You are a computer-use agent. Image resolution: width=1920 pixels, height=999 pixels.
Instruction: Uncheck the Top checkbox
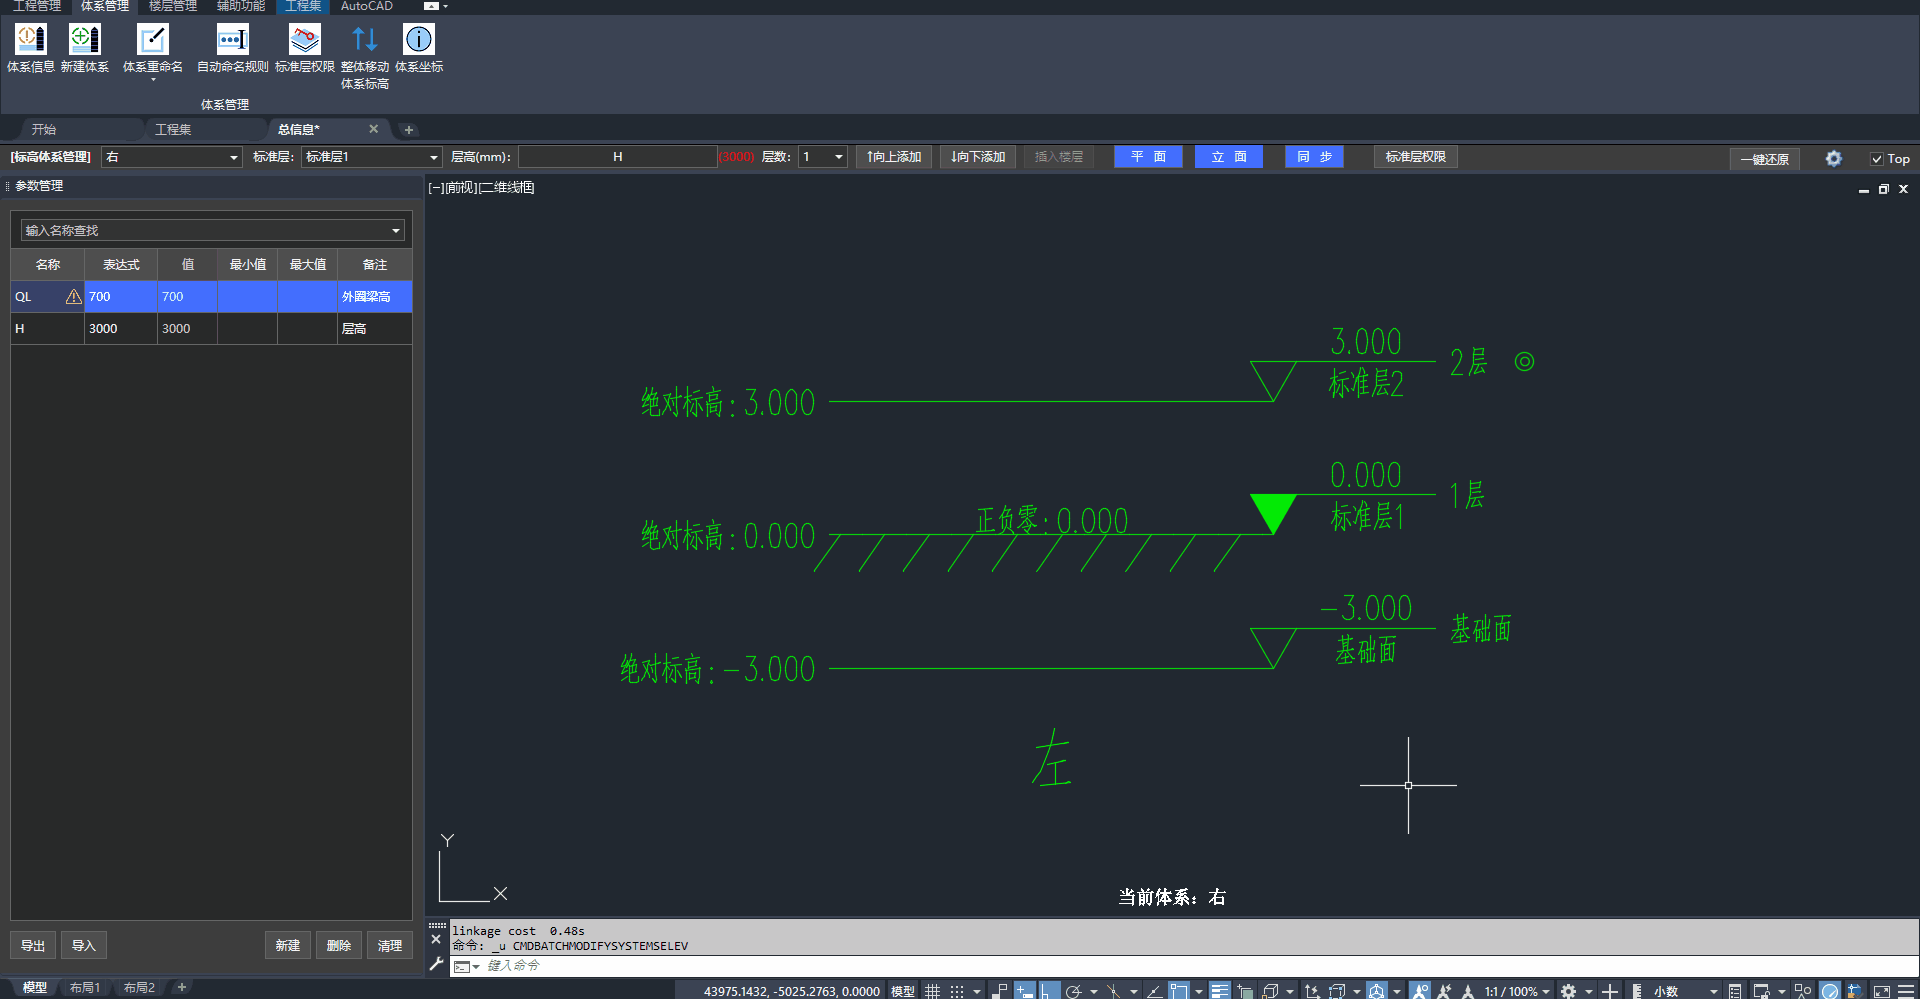pyautogui.click(x=1877, y=159)
